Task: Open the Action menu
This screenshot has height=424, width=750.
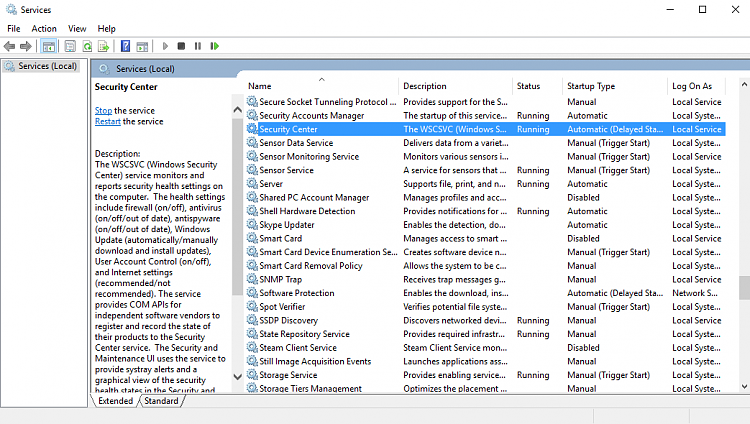Action: (44, 29)
